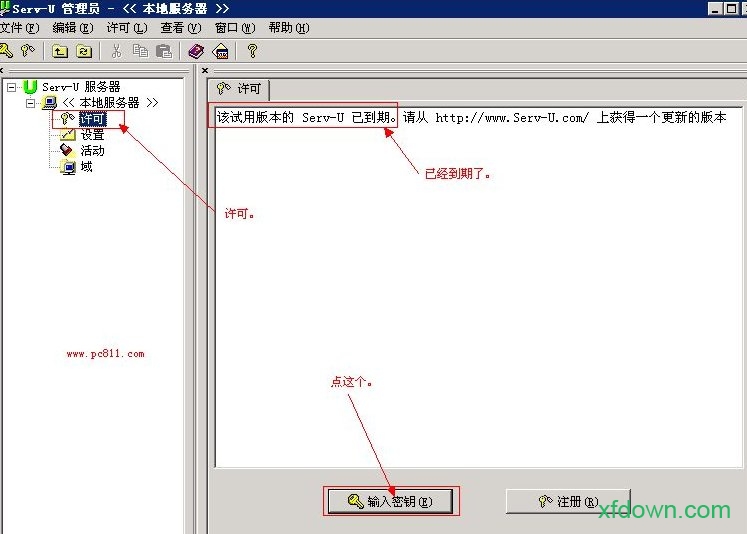Screen dimensions: 747x534
Task: Select << 本地服务器 >> tree label
Action: [110, 102]
